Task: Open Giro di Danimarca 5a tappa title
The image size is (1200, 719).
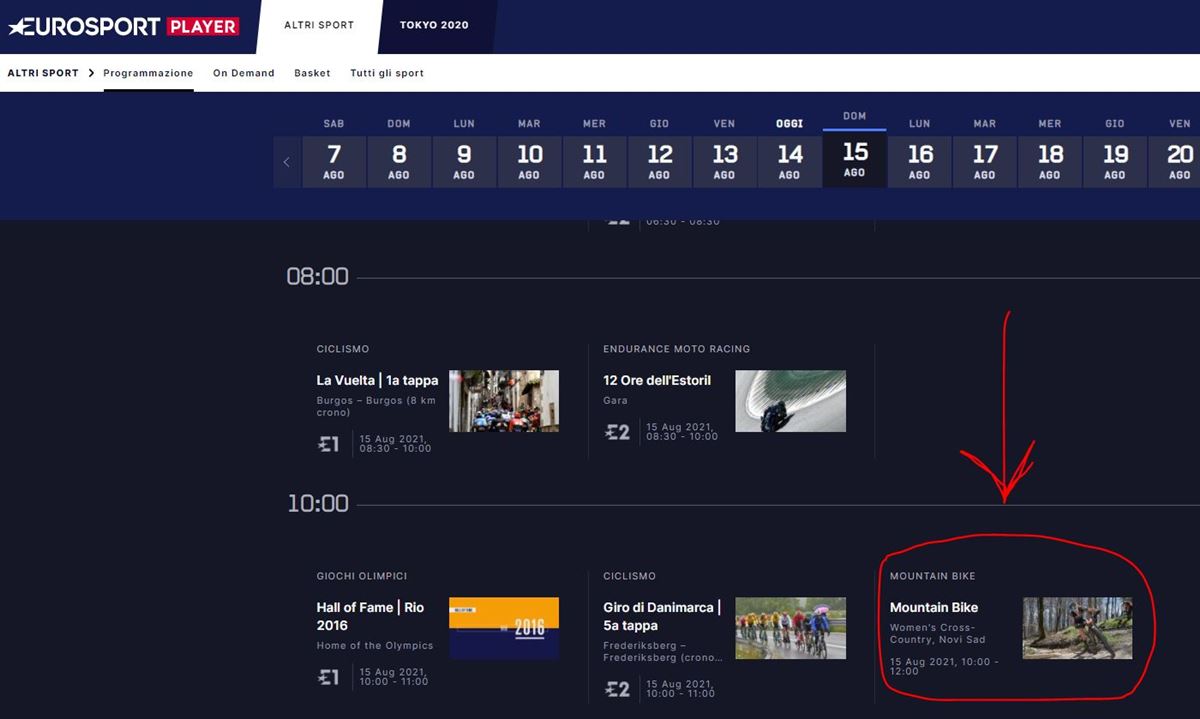Action: 662,616
